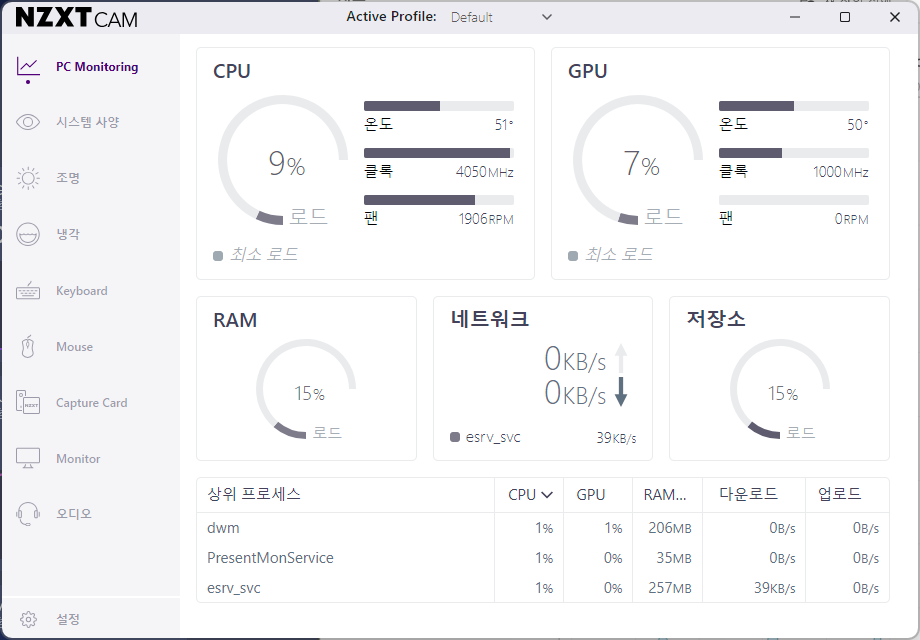Open the 냉각 cooling icon
The image size is (920, 640).
28,234
